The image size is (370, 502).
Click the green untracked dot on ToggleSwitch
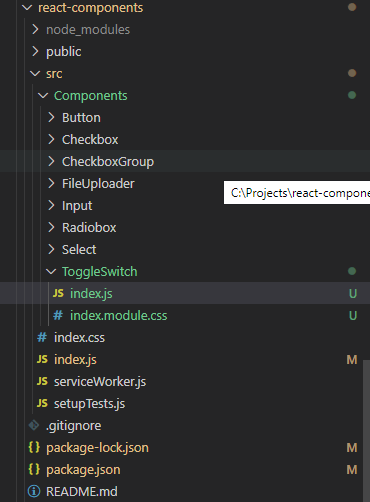[x=352, y=271]
